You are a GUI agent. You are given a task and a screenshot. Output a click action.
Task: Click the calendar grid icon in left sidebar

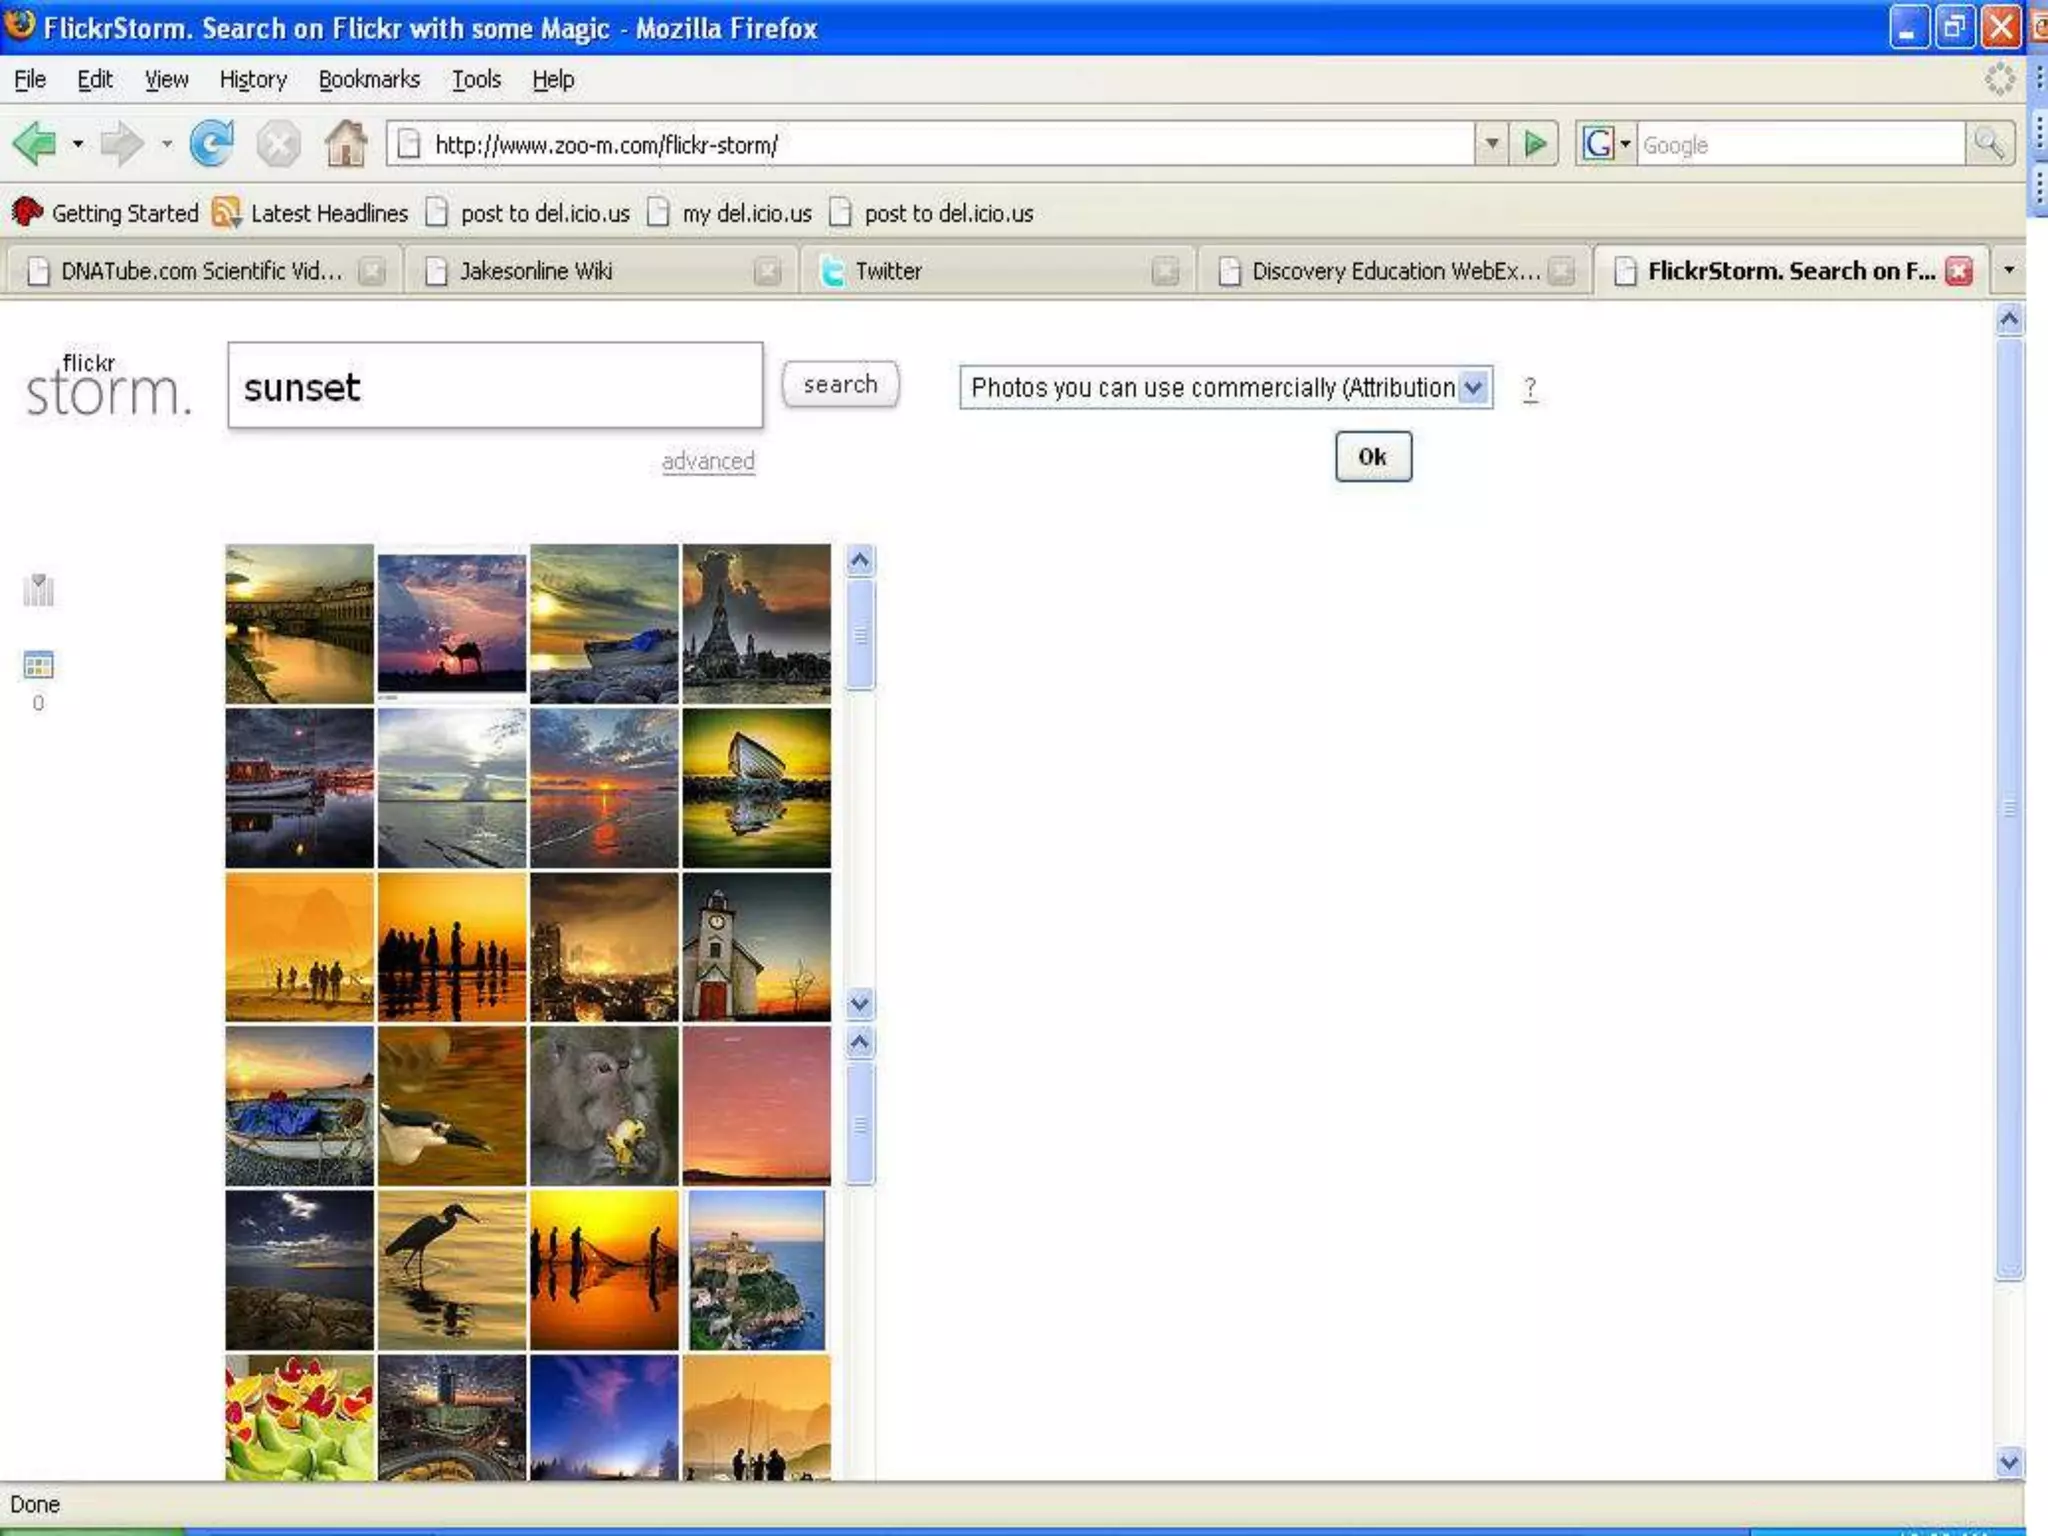tap(38, 665)
